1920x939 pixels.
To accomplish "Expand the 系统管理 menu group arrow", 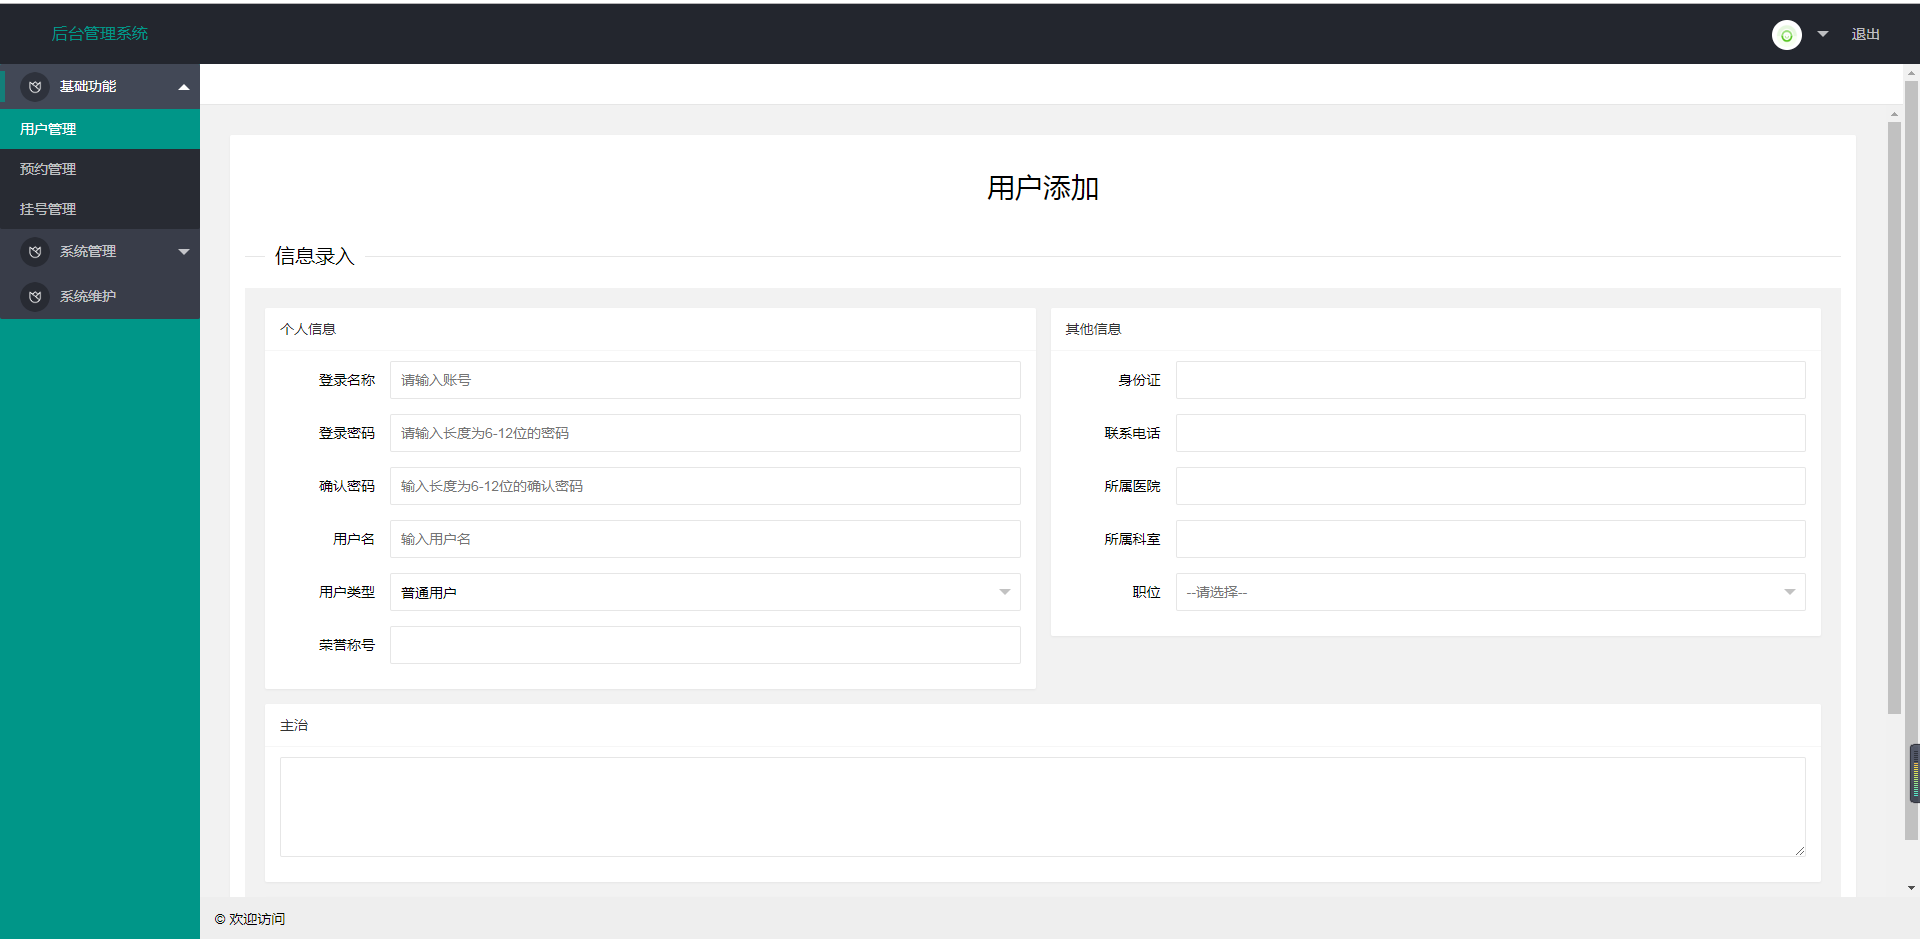I will (x=184, y=252).
